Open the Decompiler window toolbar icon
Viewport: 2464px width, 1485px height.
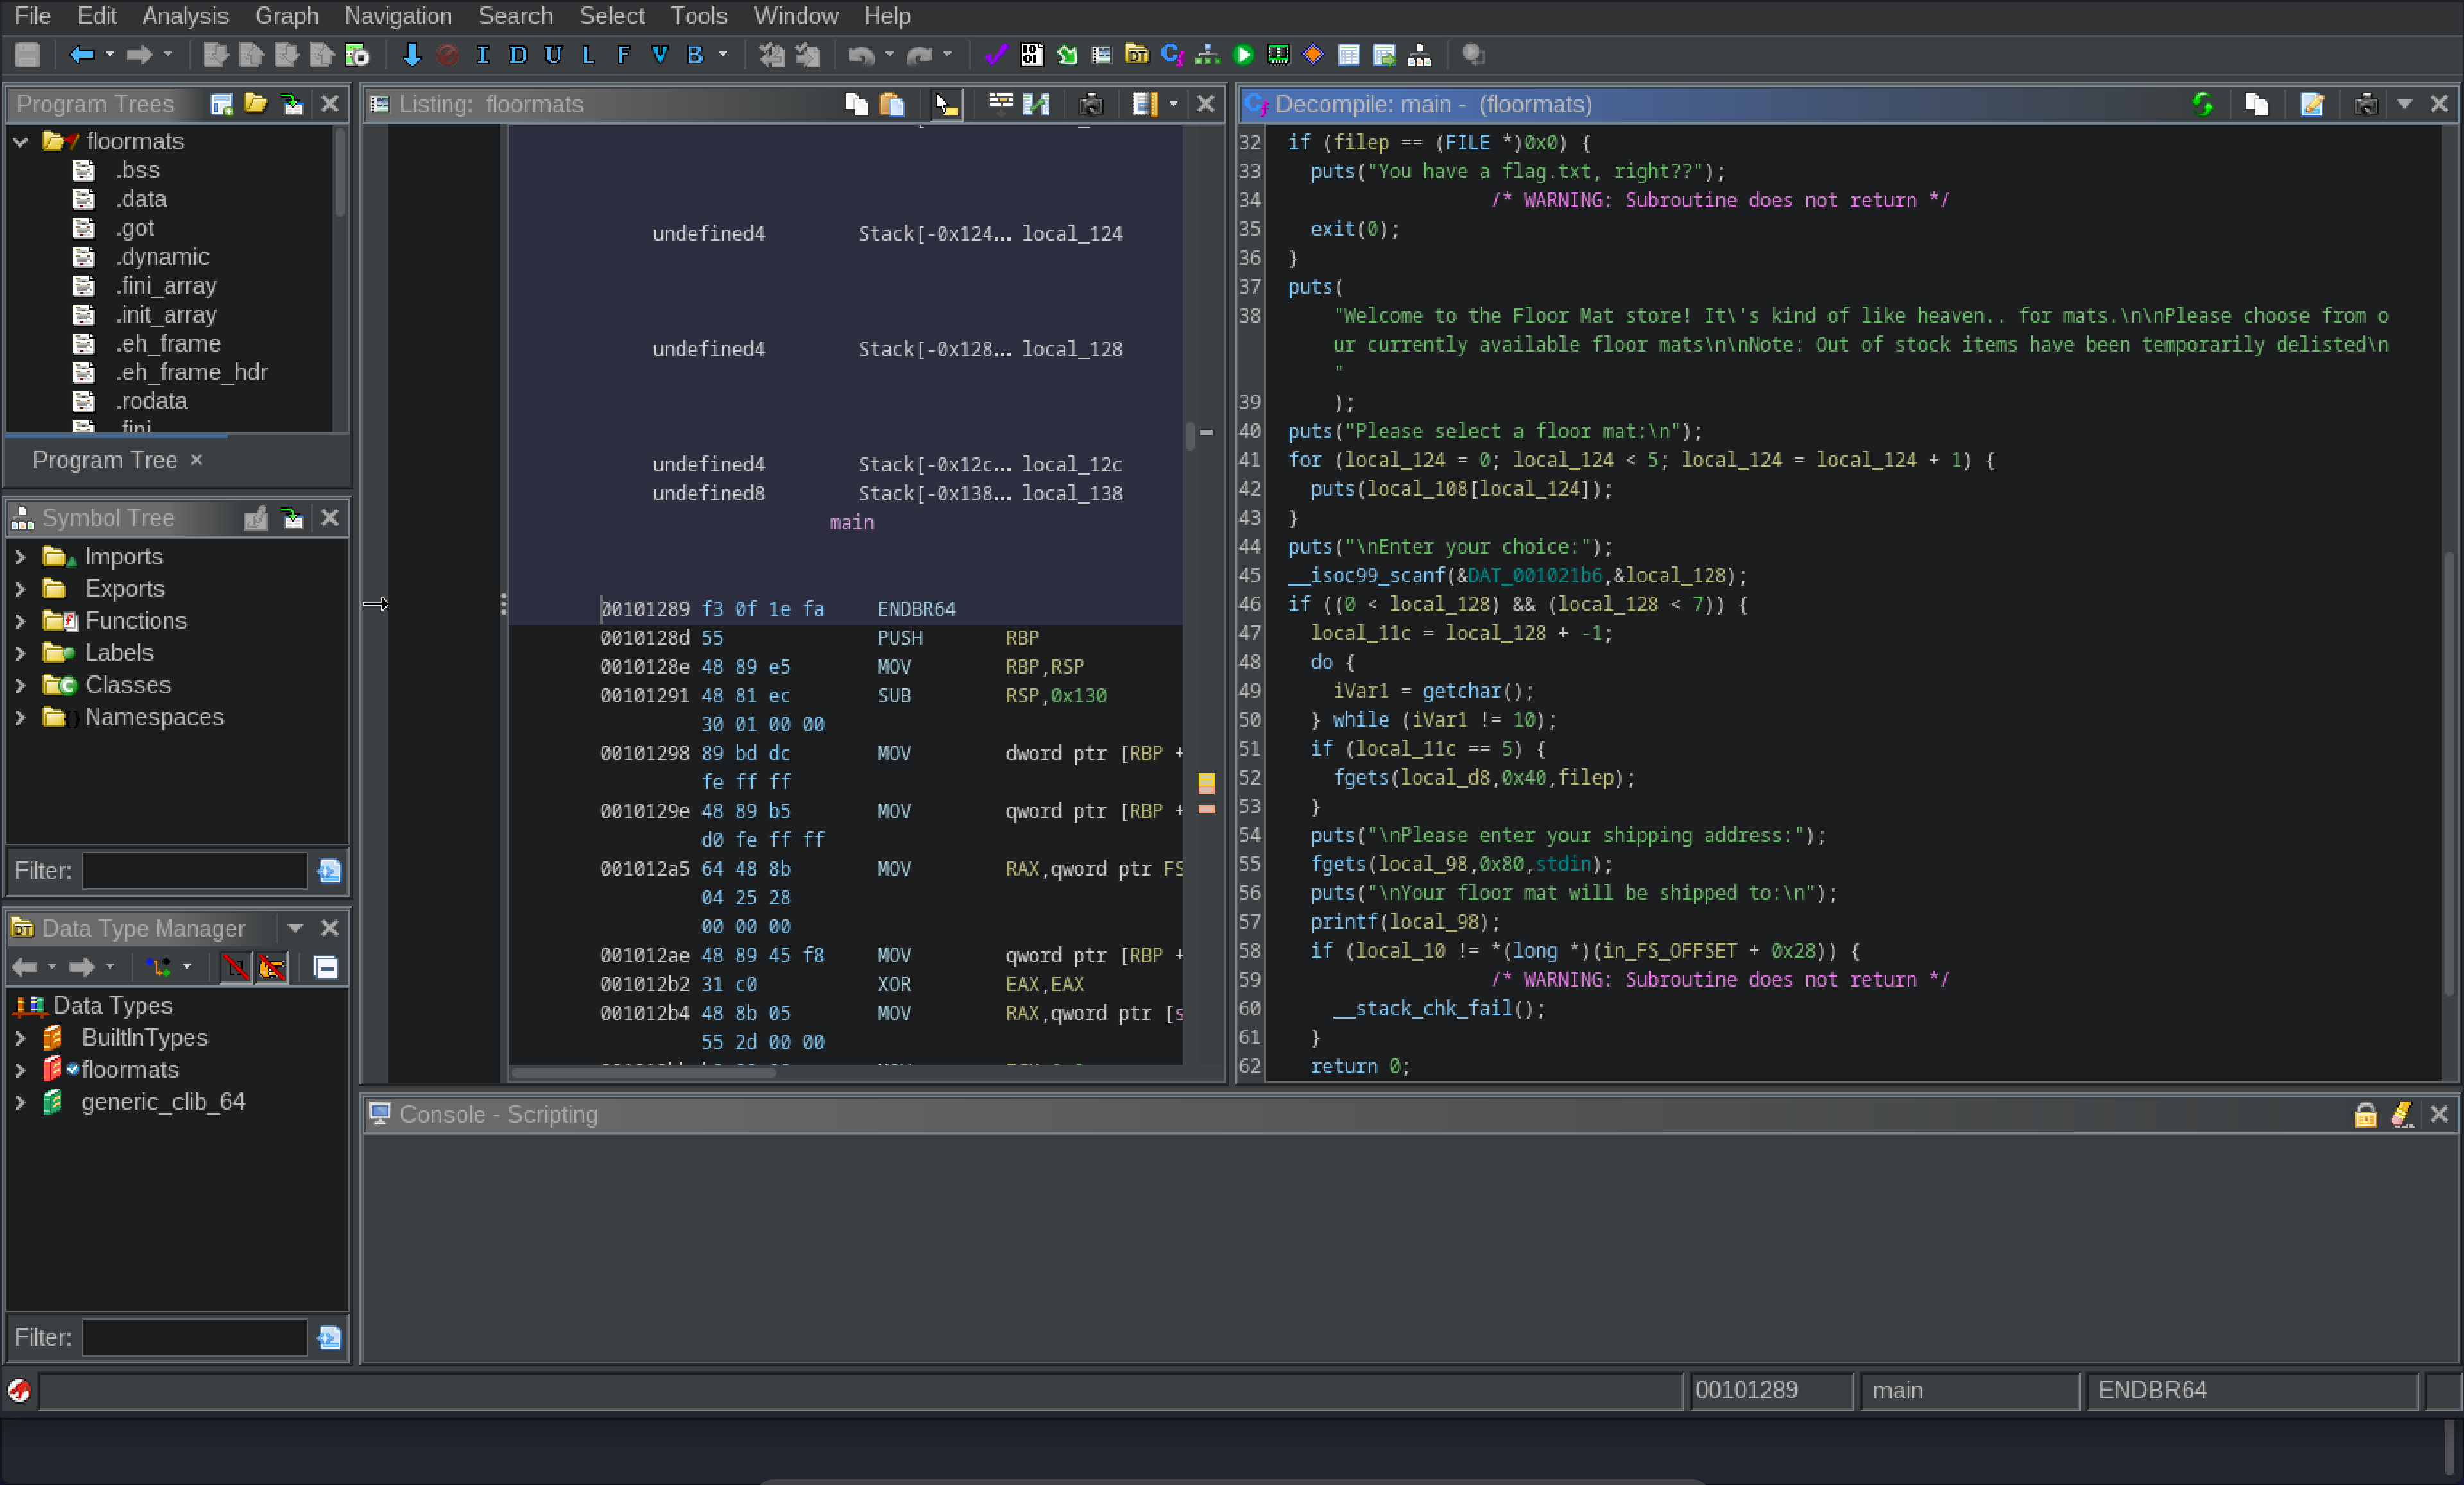[x=1172, y=55]
